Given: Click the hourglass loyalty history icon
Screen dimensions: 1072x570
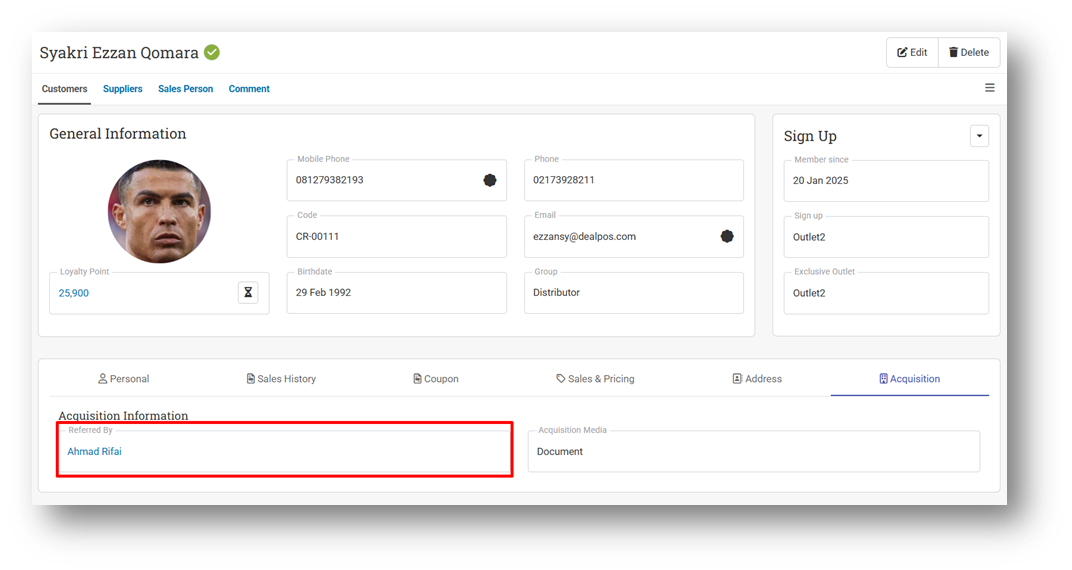Looking at the screenshot, I should click(x=248, y=293).
